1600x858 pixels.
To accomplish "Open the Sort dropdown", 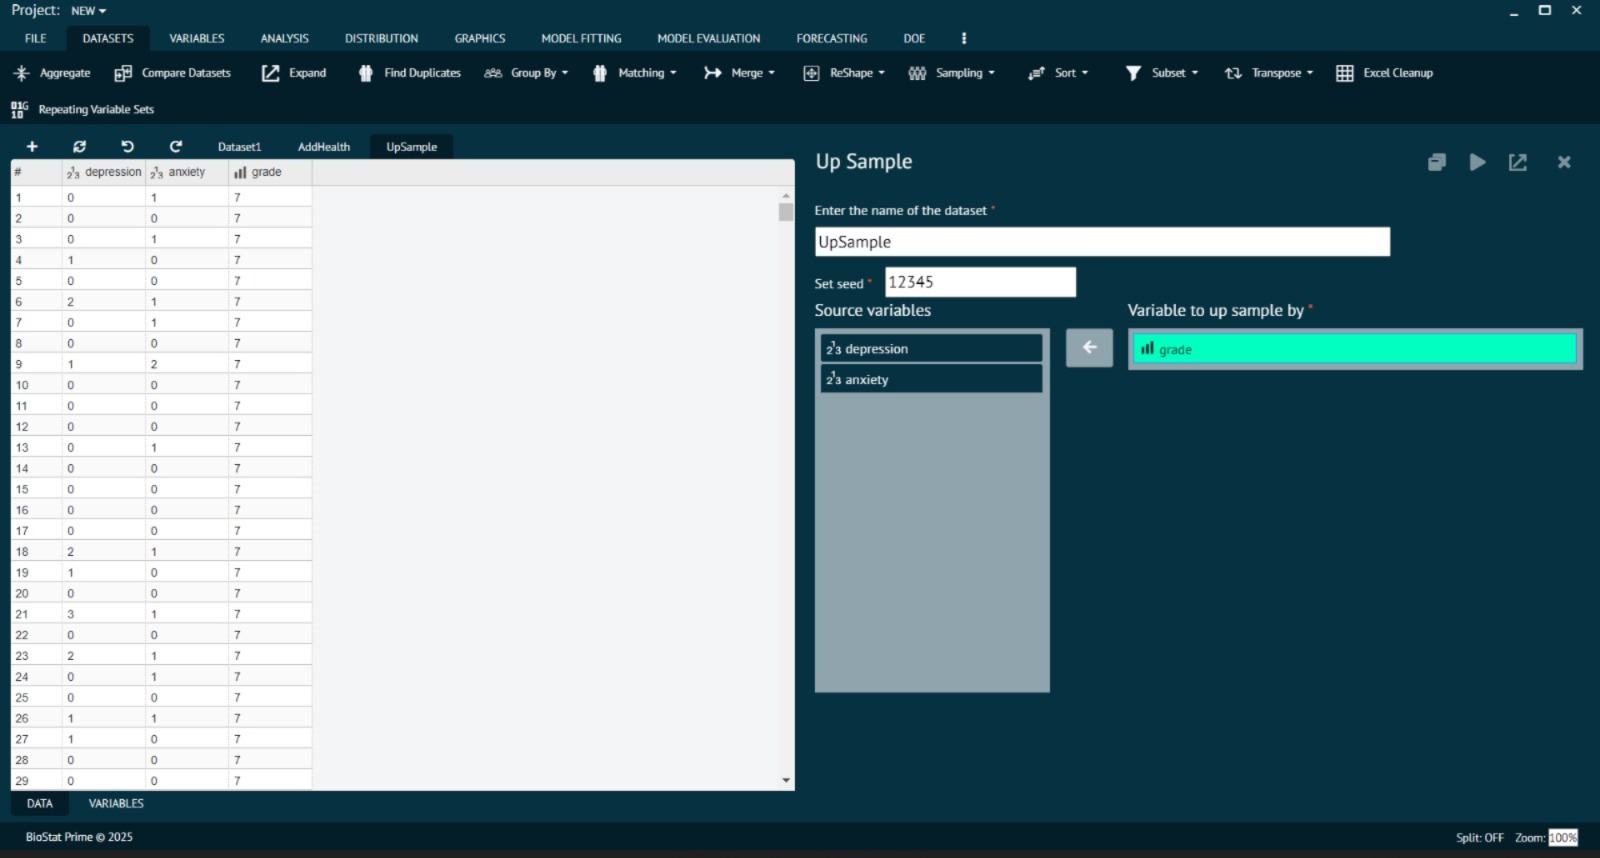I will pos(1059,73).
